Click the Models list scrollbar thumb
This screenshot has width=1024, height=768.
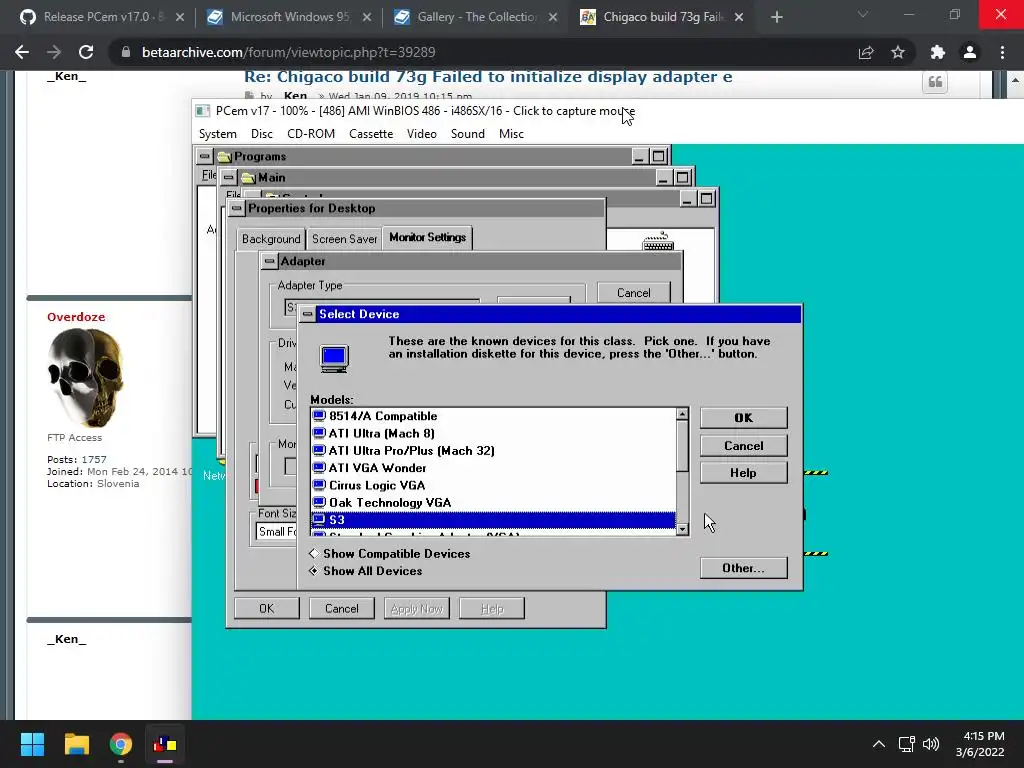[682, 446]
